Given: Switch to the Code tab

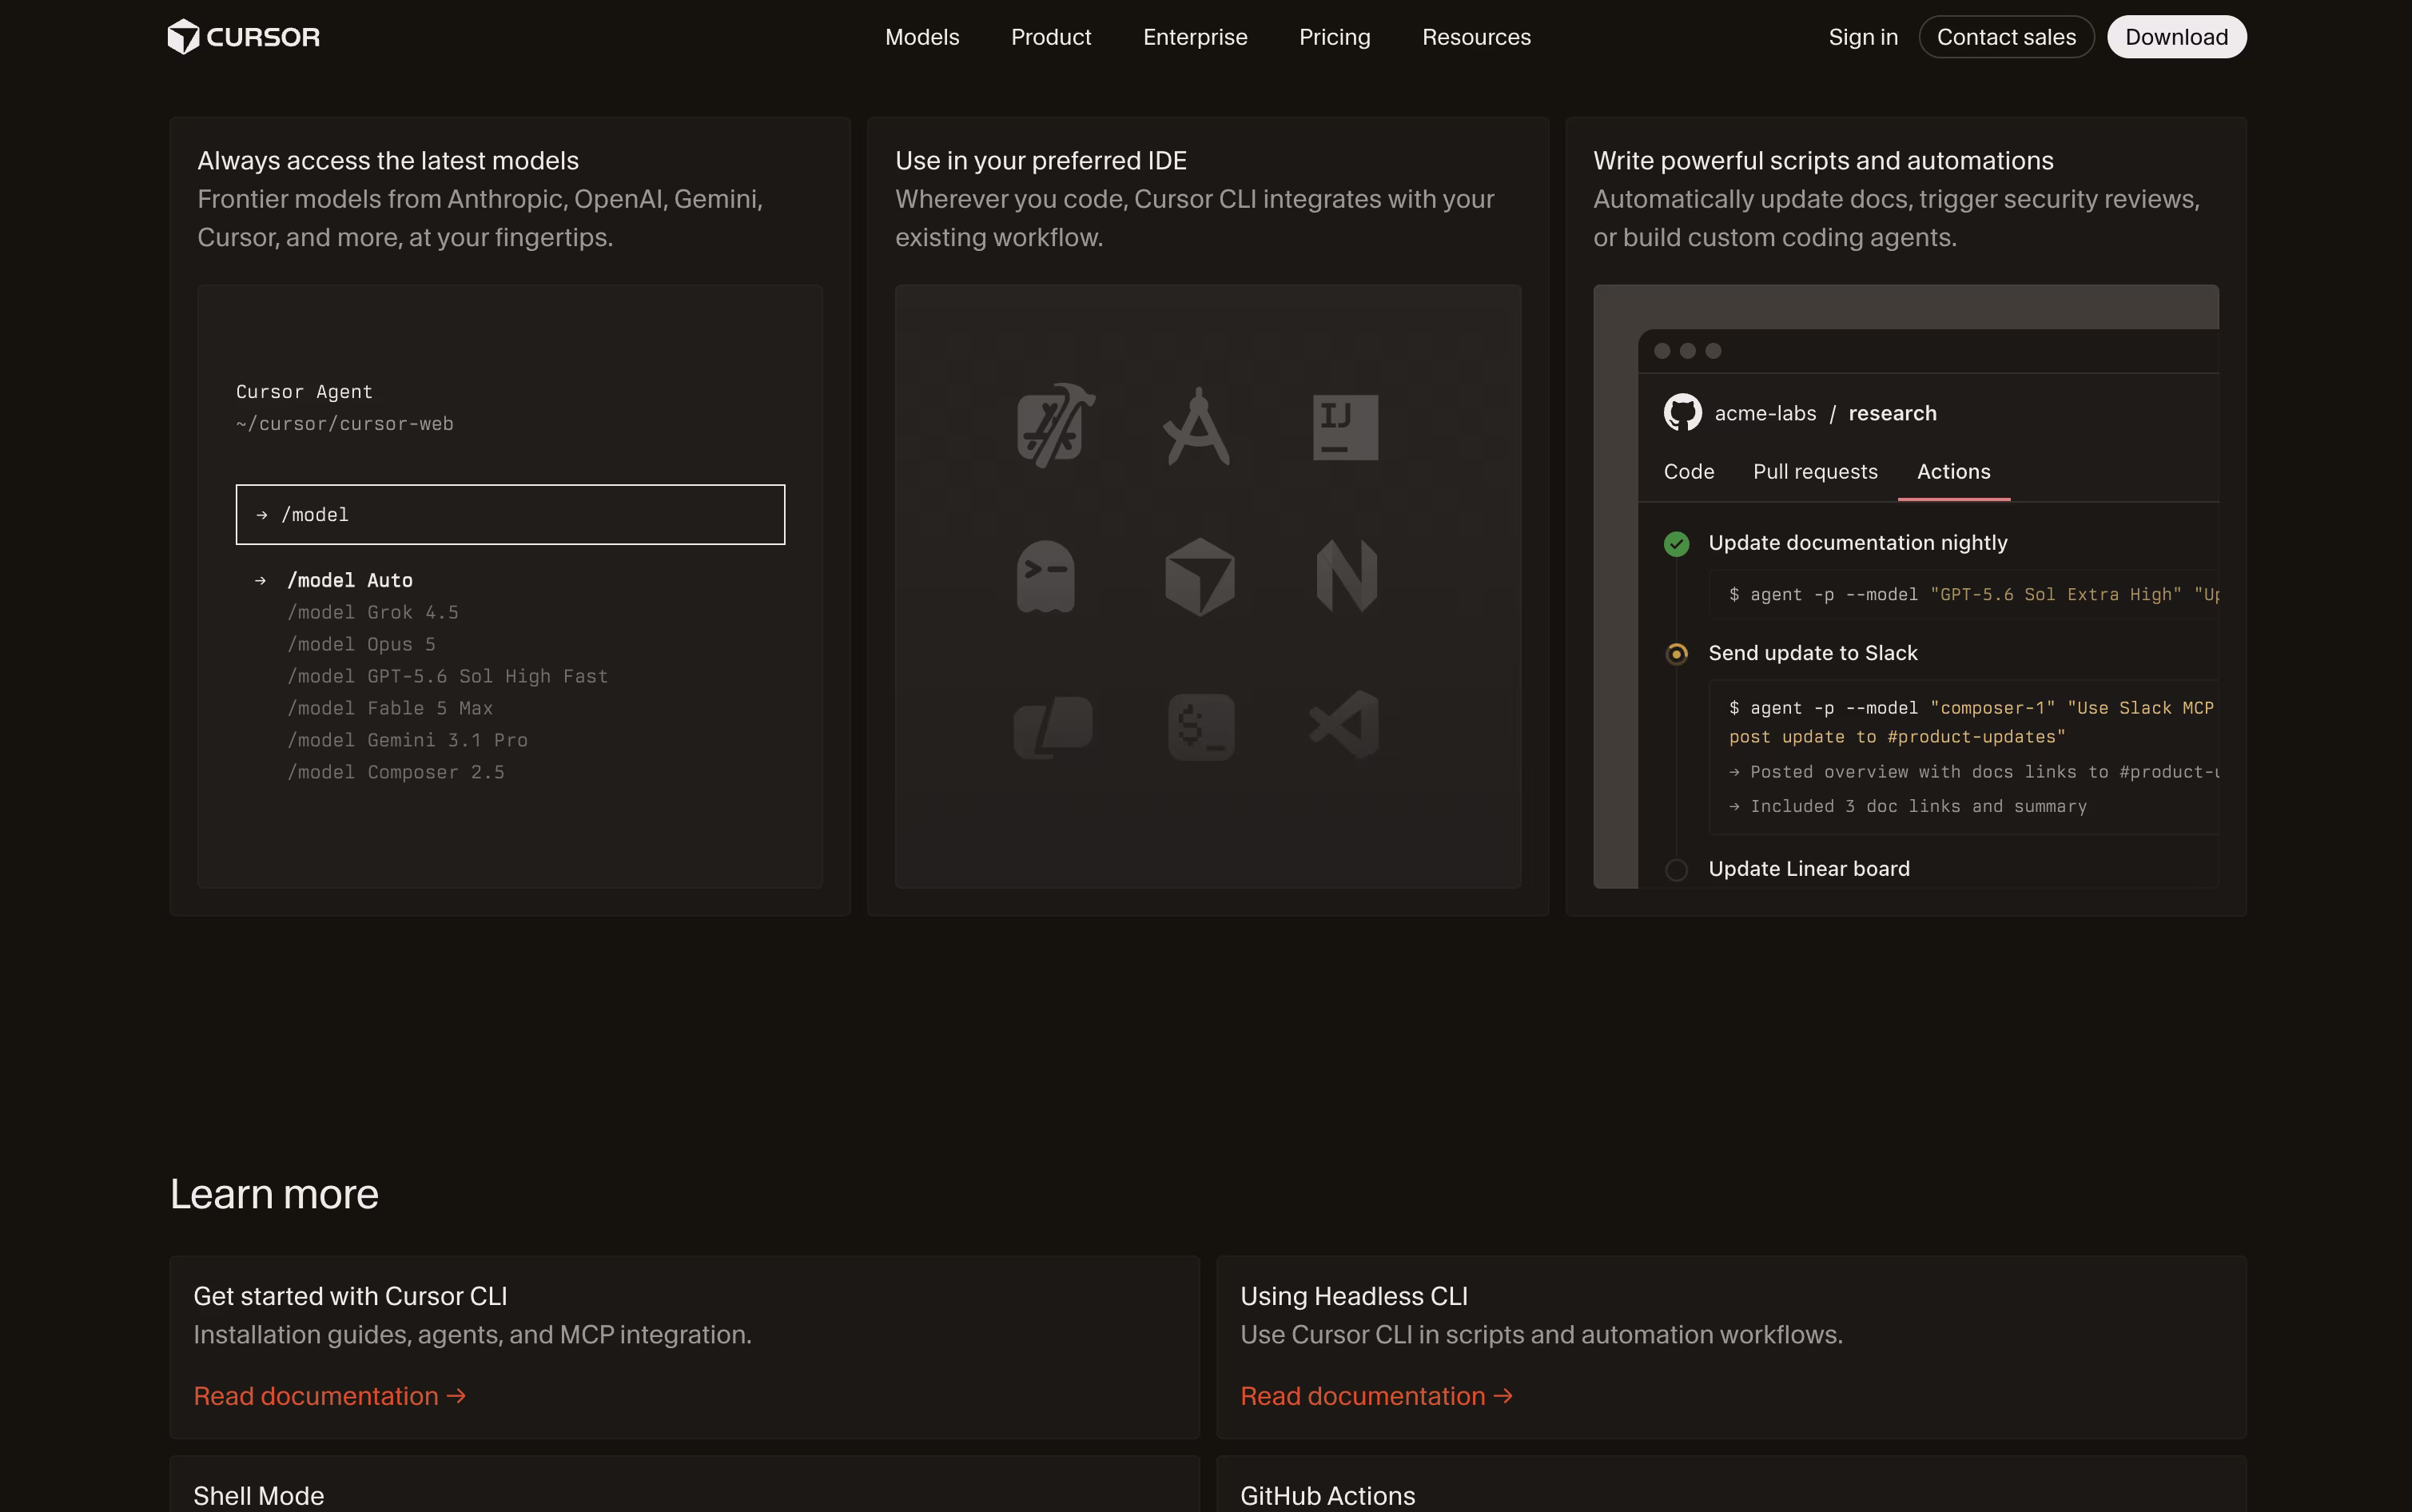Looking at the screenshot, I should tap(1688, 472).
